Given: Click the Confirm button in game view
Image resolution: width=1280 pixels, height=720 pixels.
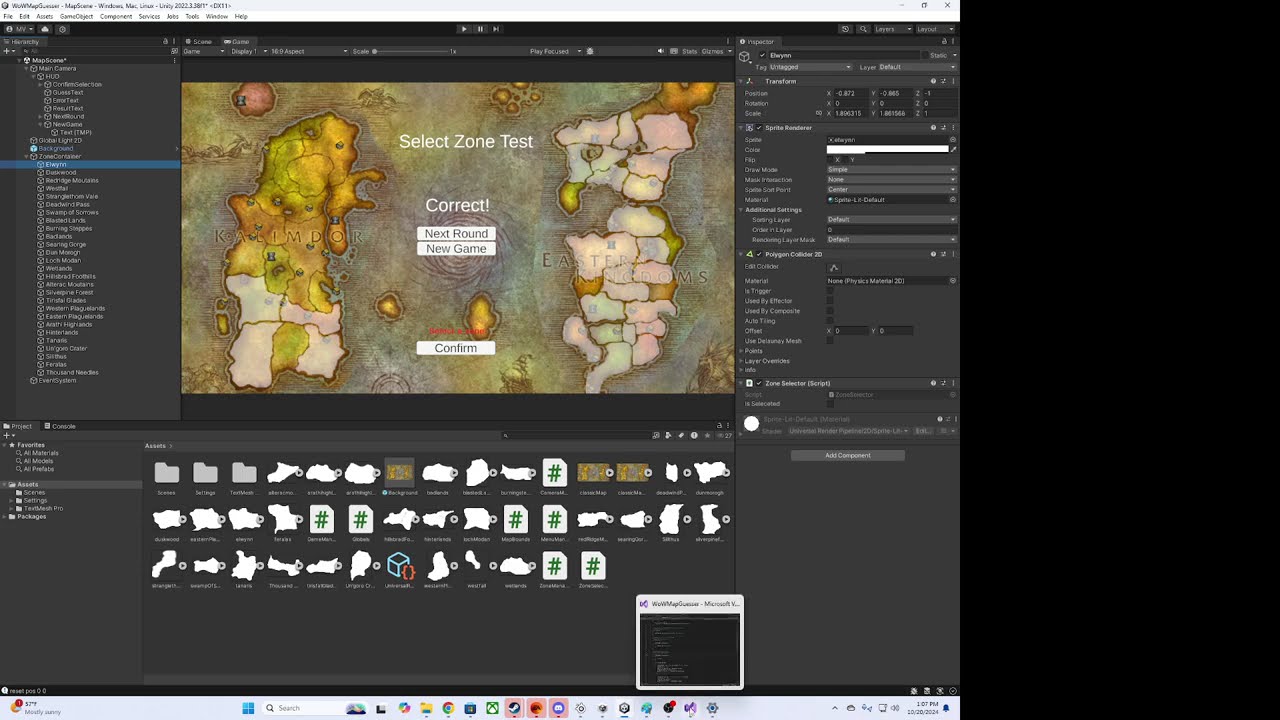Looking at the screenshot, I should click(x=456, y=348).
